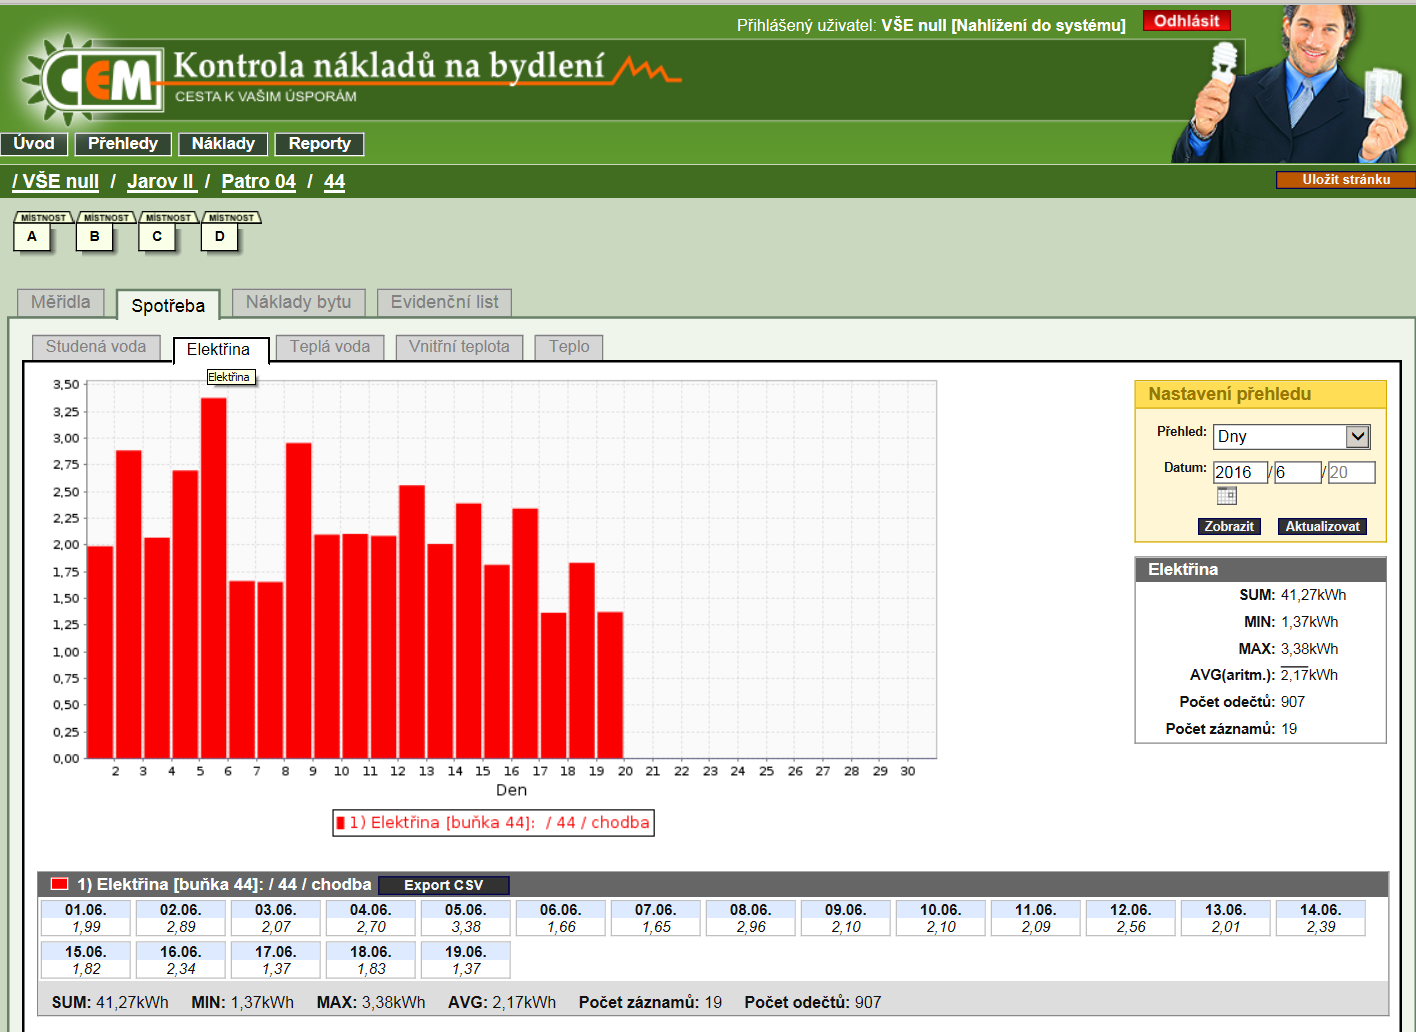Select the 19.06. cell with 1,37
Screen dimensions: 1416x1032
tap(466, 960)
